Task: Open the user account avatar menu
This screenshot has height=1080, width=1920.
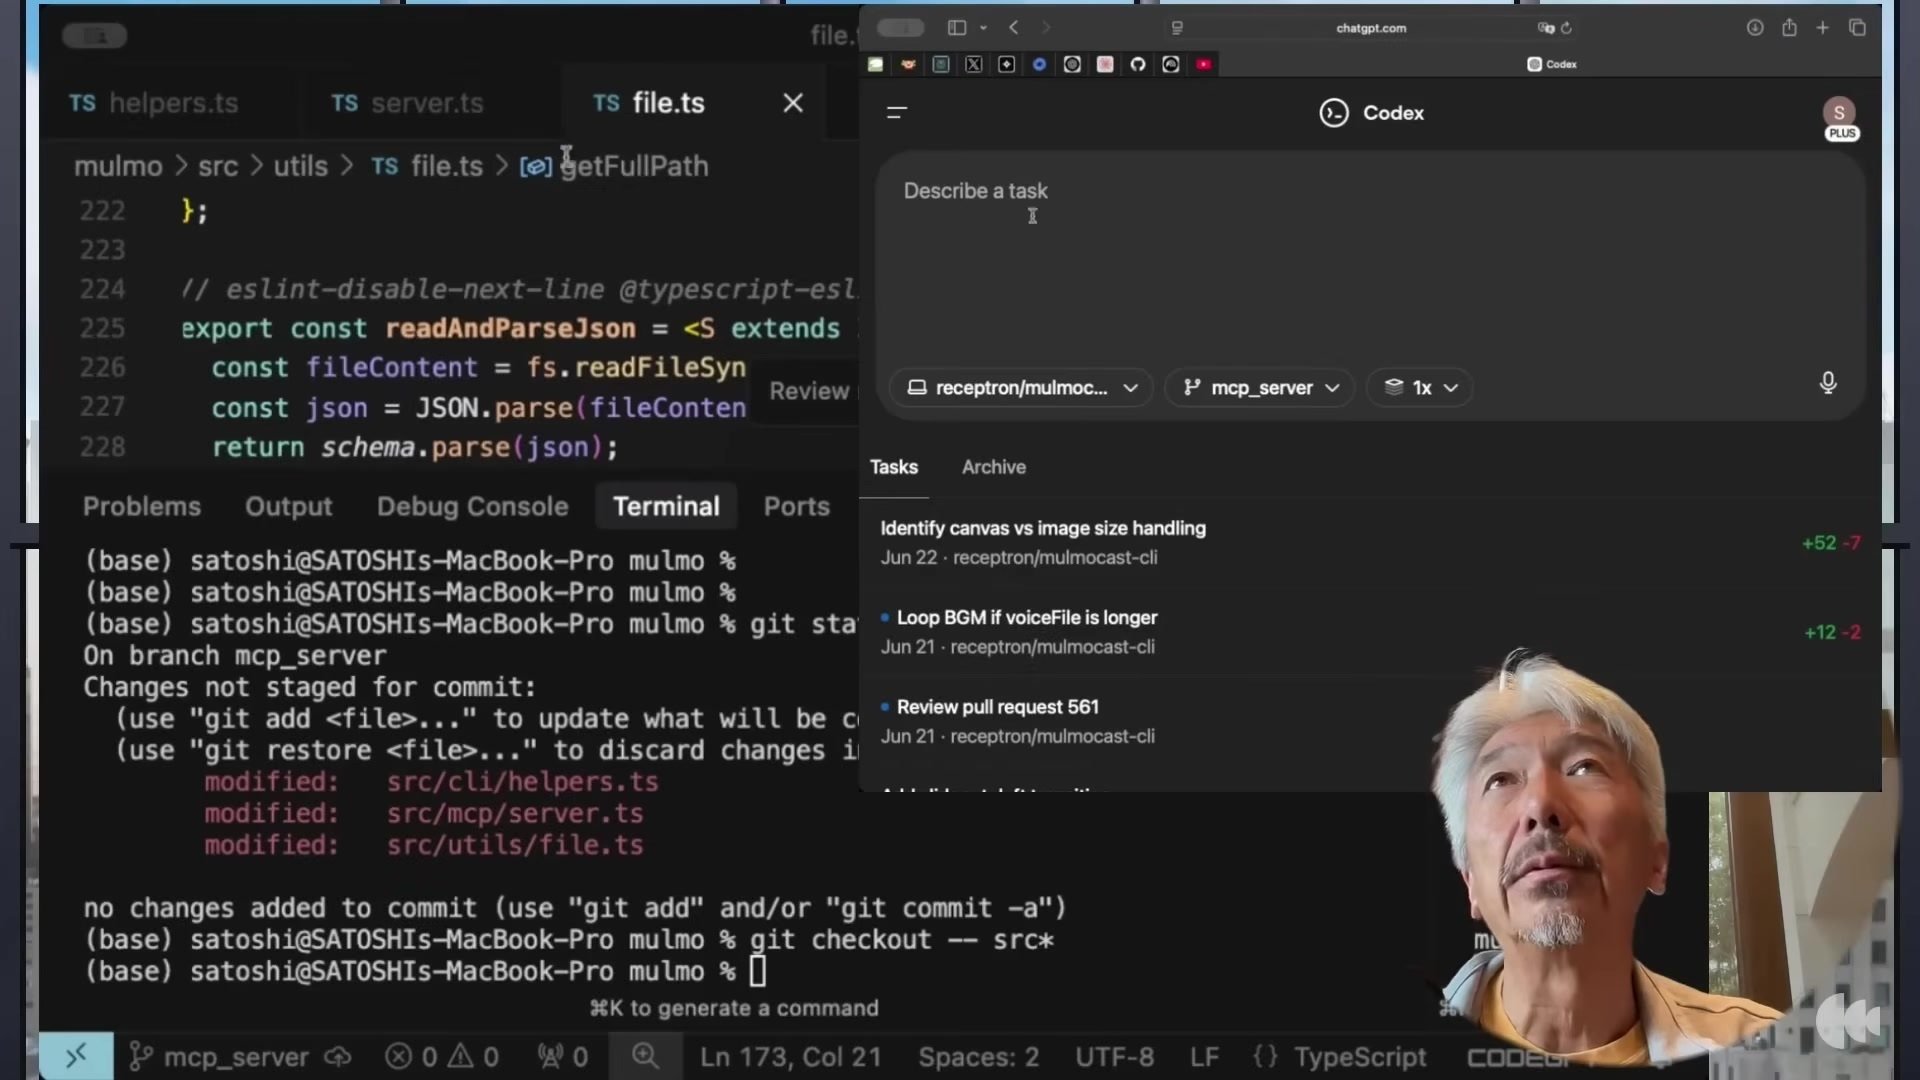Action: click(1838, 113)
